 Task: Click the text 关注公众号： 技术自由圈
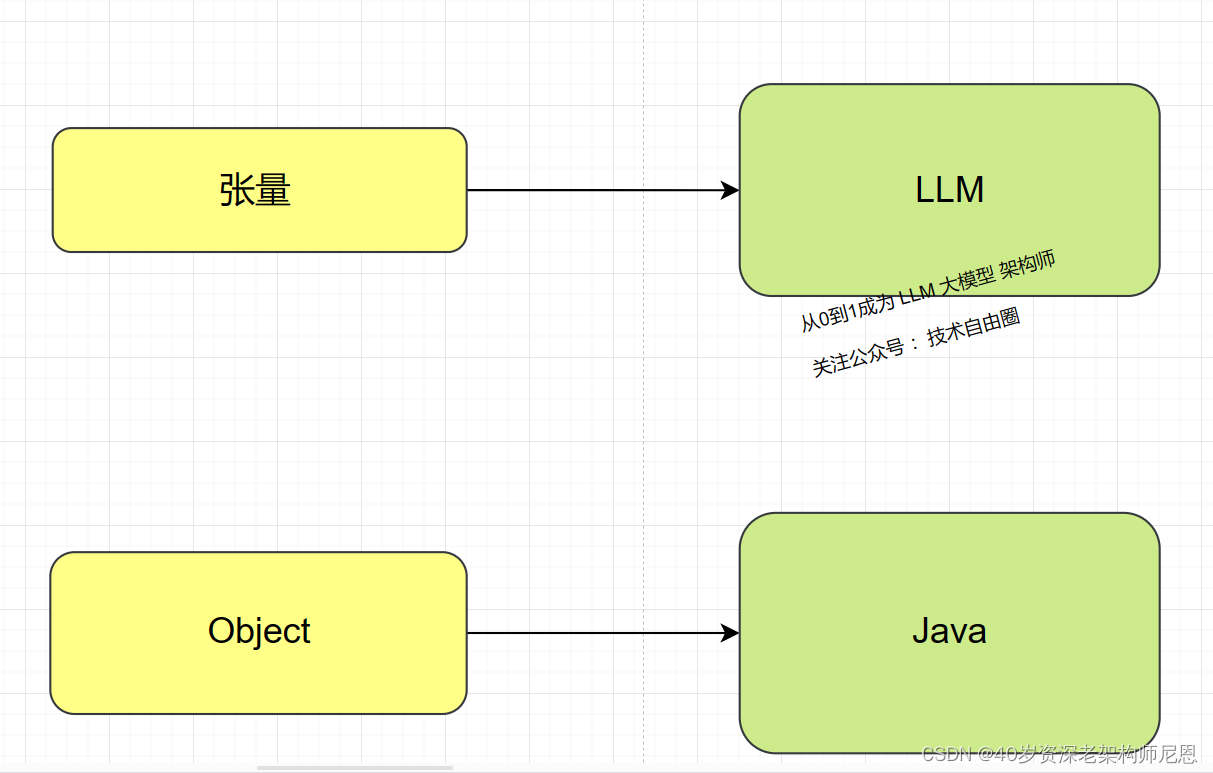click(x=916, y=343)
